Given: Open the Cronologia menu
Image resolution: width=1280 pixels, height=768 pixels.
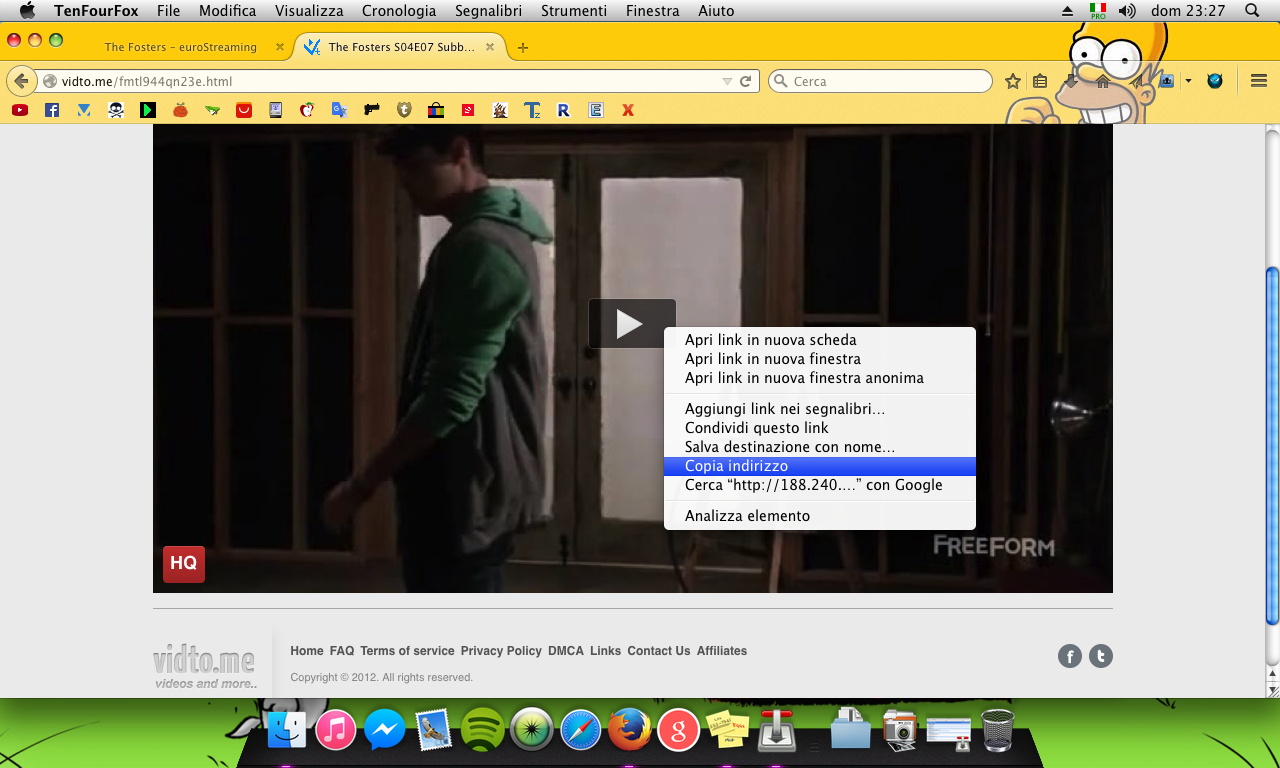Looking at the screenshot, I should pyautogui.click(x=399, y=11).
